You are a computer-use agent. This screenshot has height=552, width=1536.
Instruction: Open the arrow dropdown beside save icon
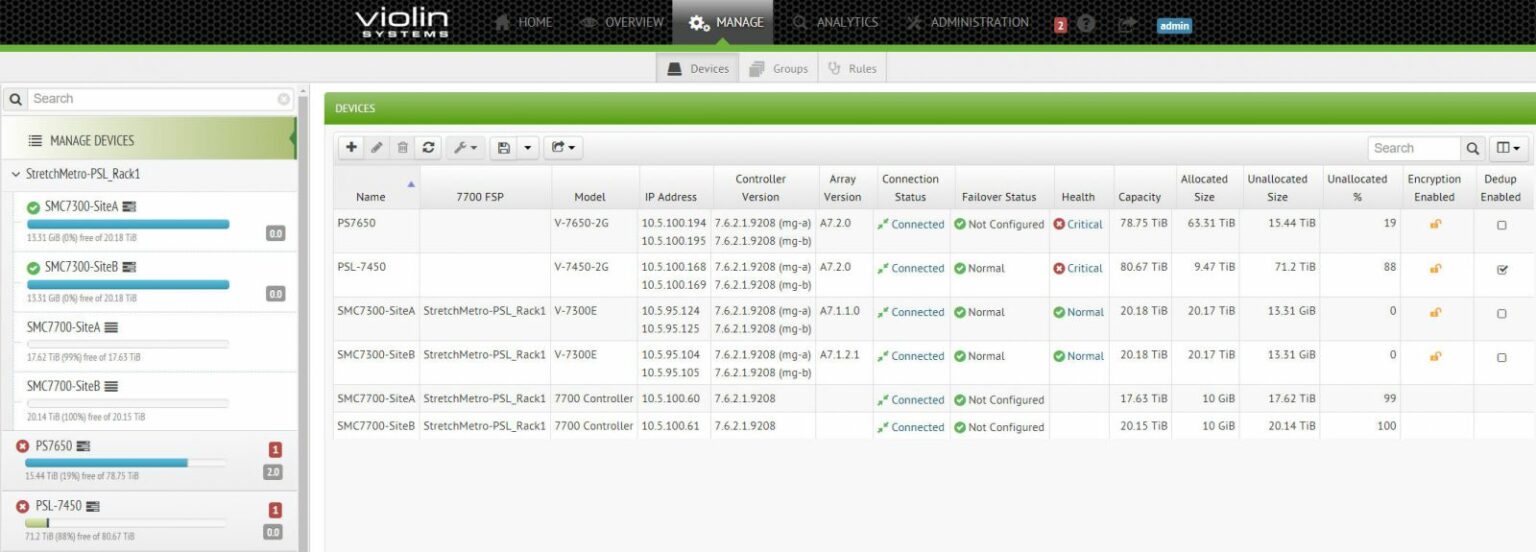point(528,147)
